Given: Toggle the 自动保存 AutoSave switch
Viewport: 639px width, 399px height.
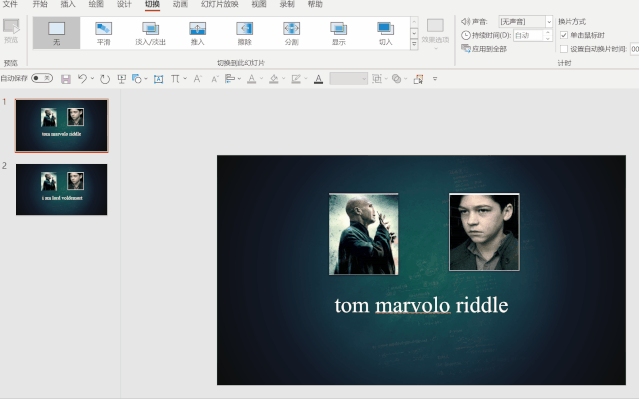Looking at the screenshot, I should [42, 78].
